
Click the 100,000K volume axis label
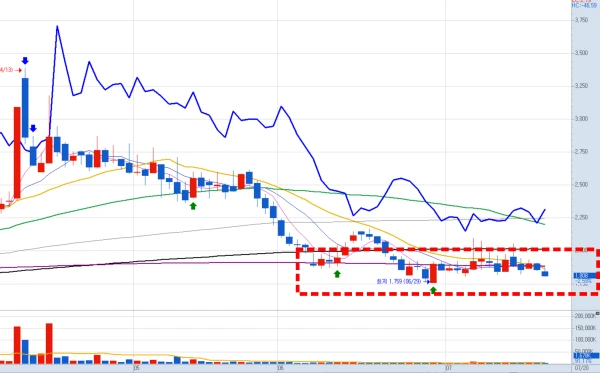[x=585, y=340]
